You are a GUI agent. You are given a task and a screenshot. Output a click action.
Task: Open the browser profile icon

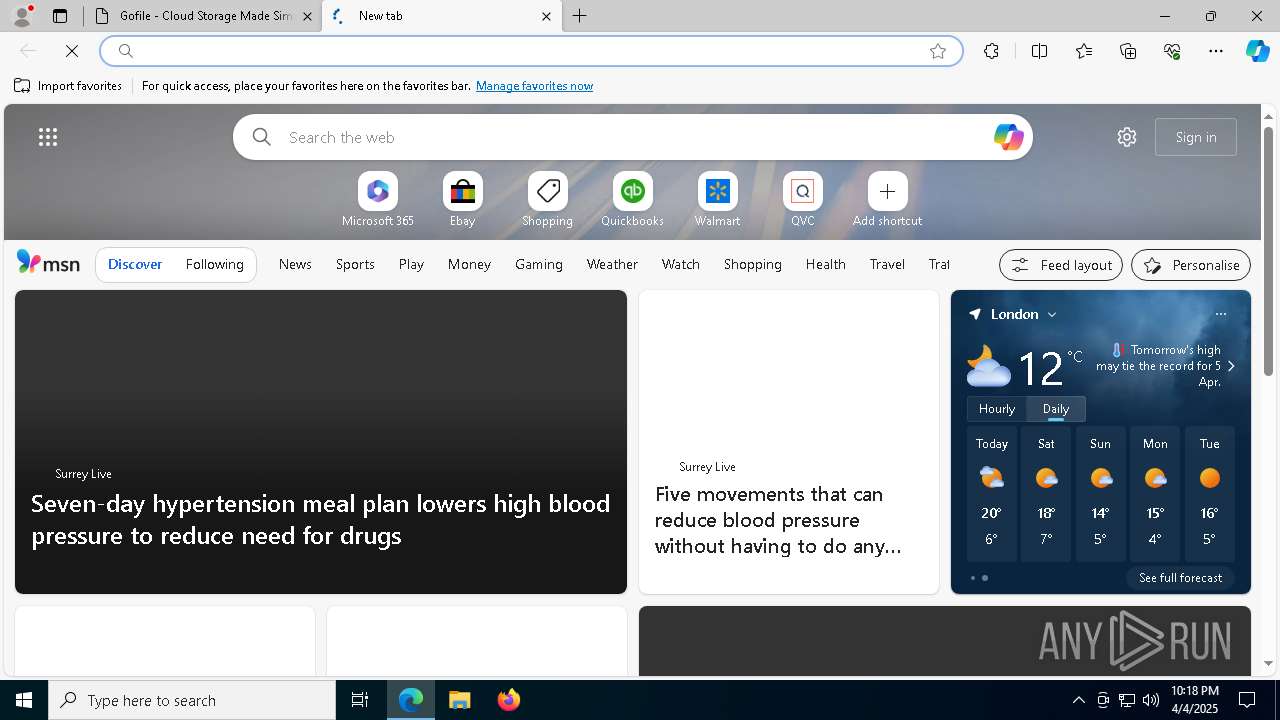click(22, 16)
